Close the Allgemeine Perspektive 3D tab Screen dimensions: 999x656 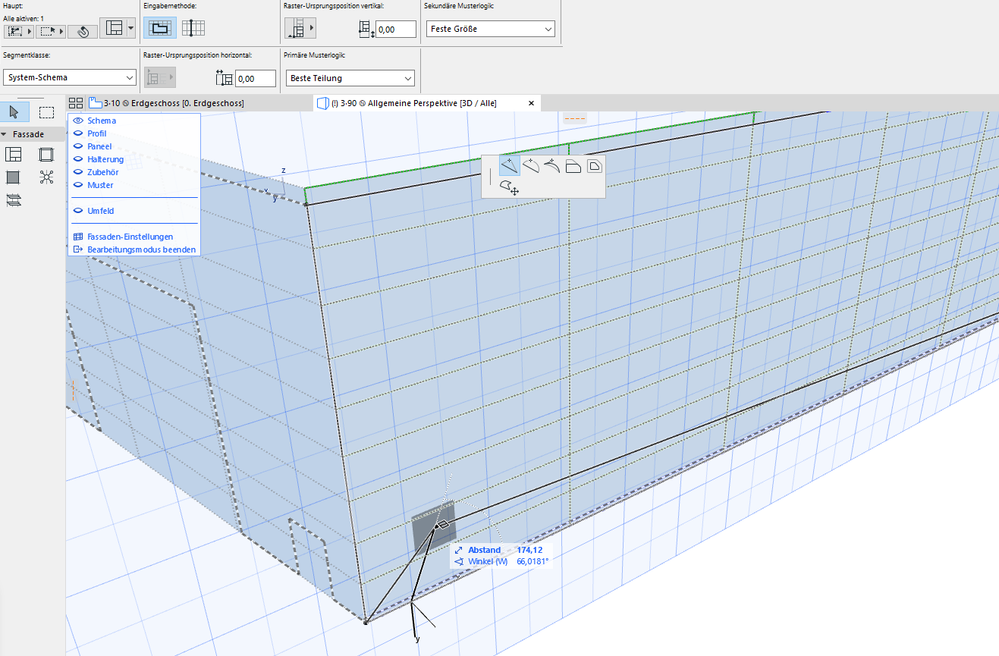point(531,103)
